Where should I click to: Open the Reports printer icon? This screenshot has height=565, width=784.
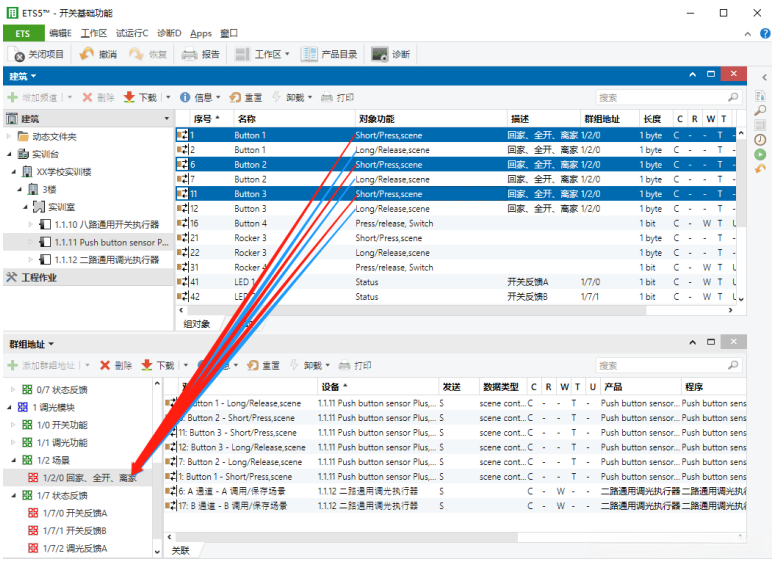[x=189, y=54]
